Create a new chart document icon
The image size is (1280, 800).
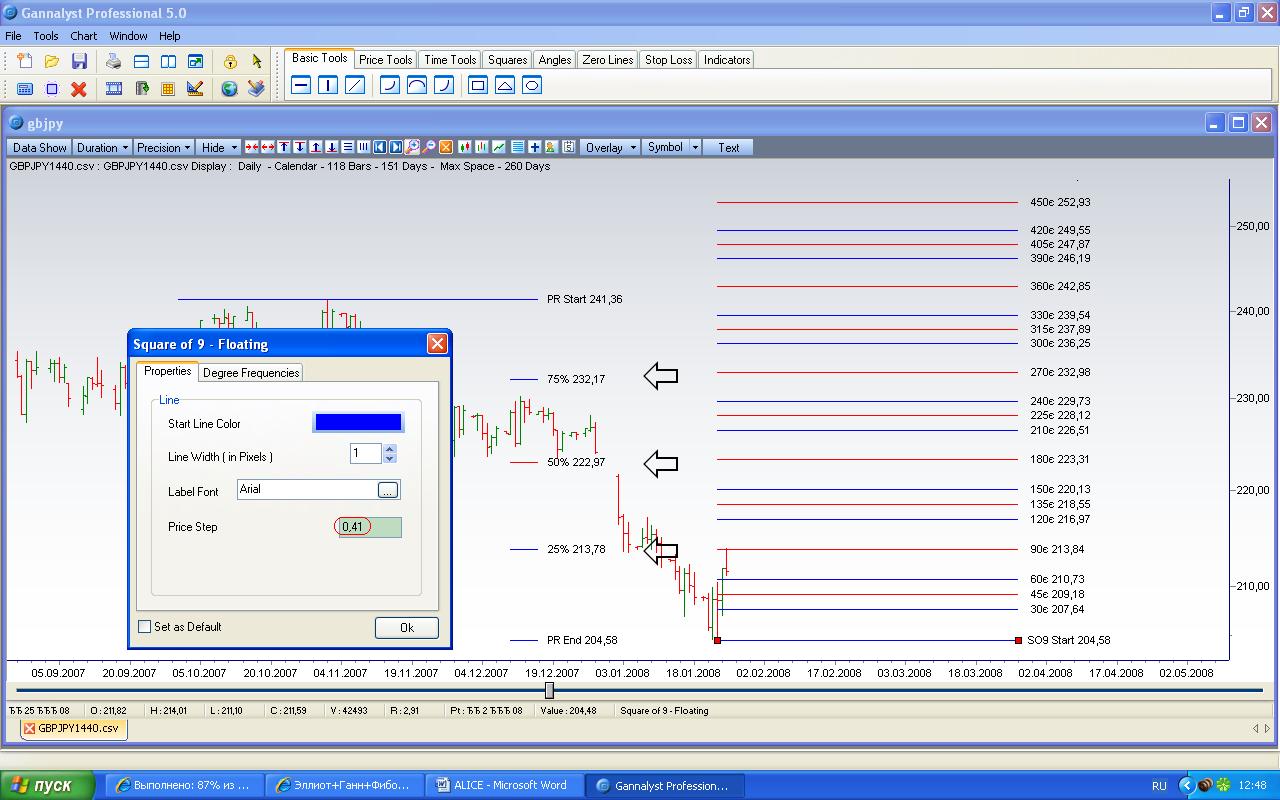25,61
